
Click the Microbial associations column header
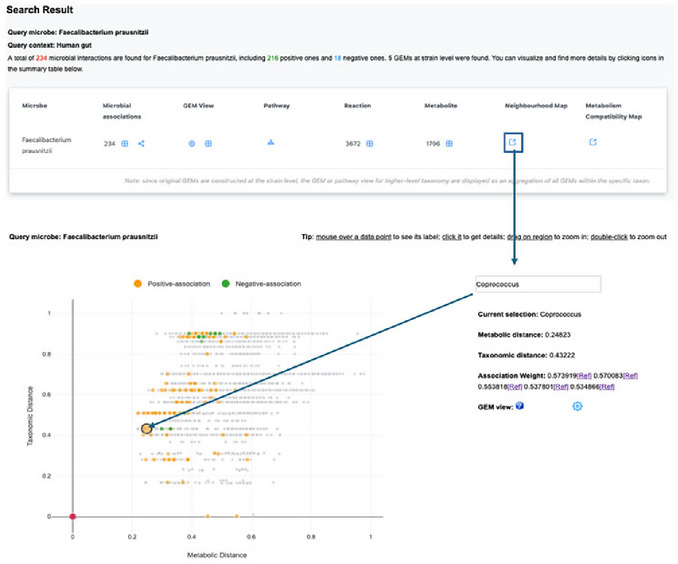122,111
